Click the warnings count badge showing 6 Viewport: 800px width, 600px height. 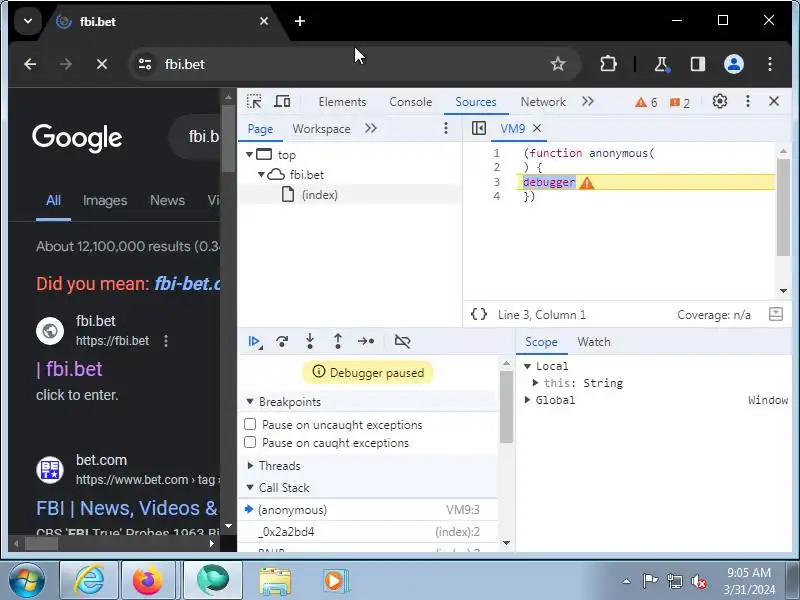point(646,103)
